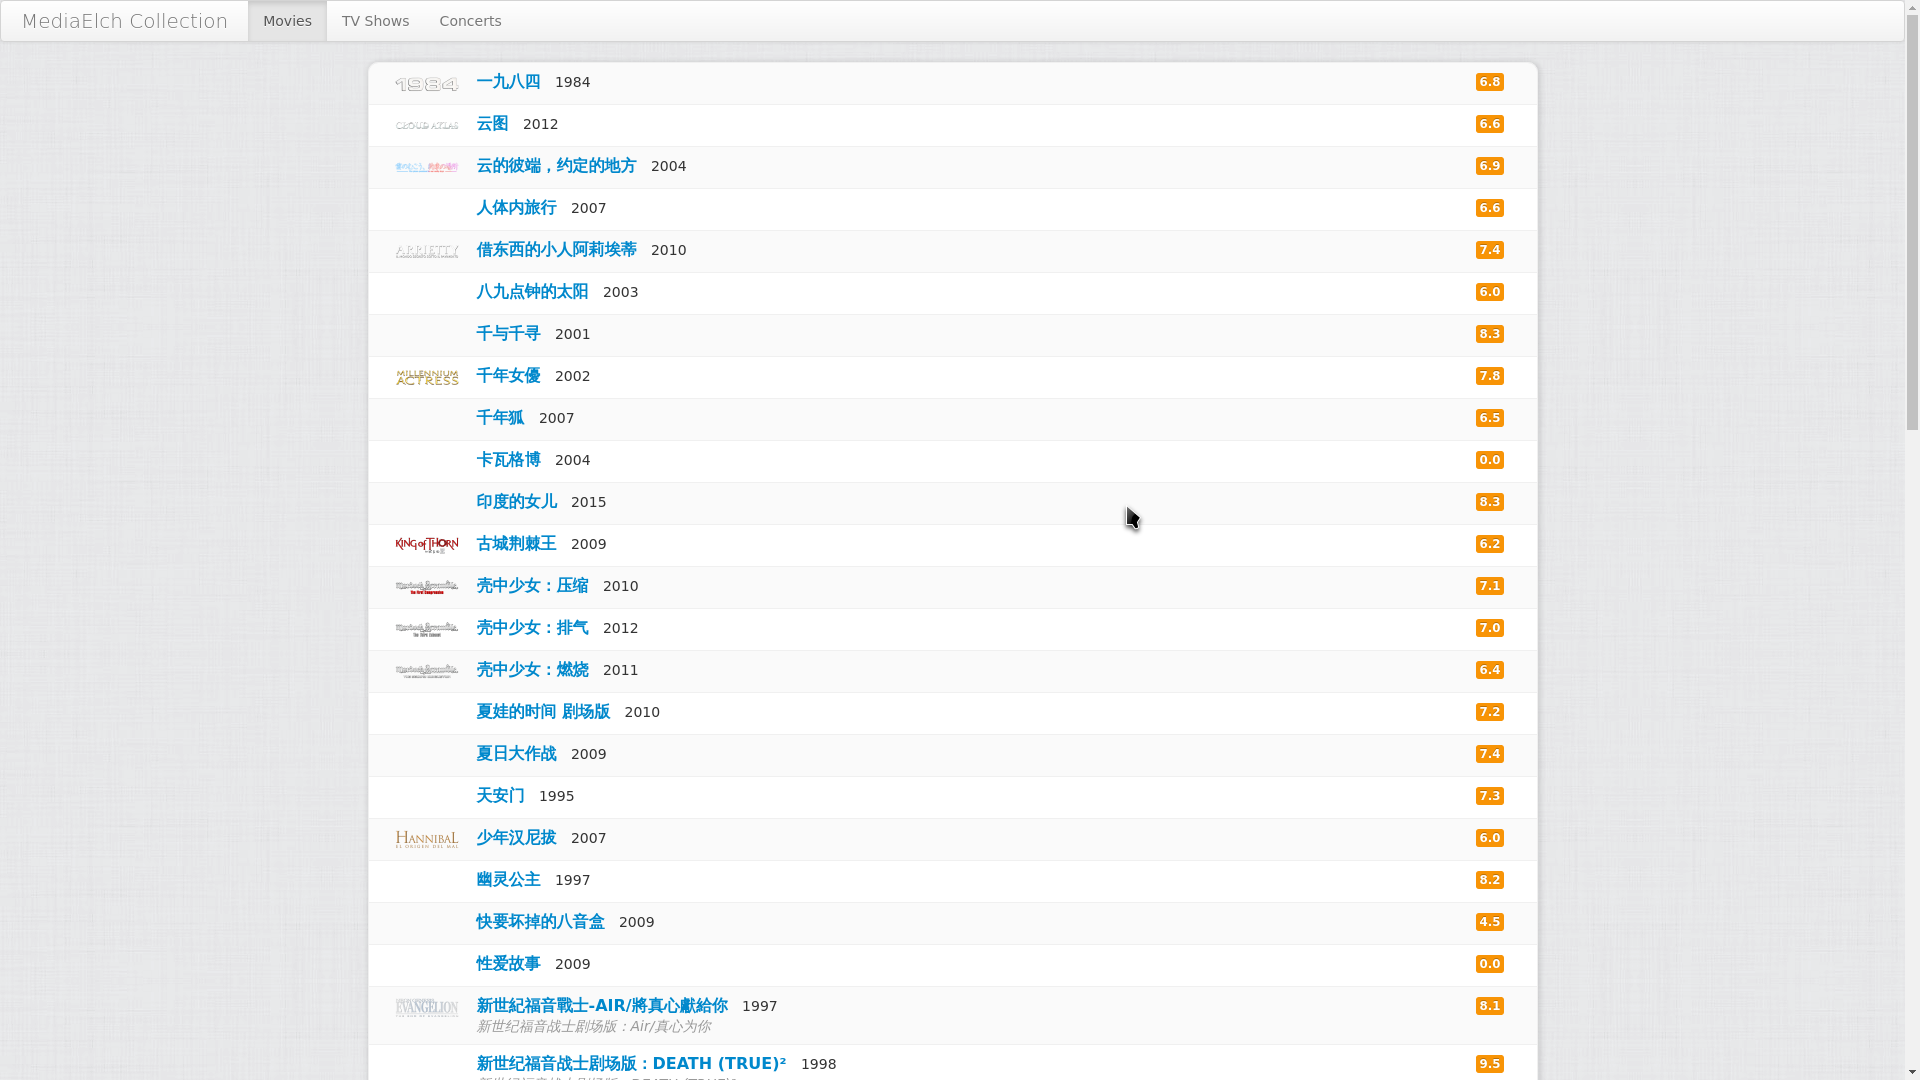Click the Evangelion logo thumbnail
Viewport: 1920px width, 1080px height.
426,1007
